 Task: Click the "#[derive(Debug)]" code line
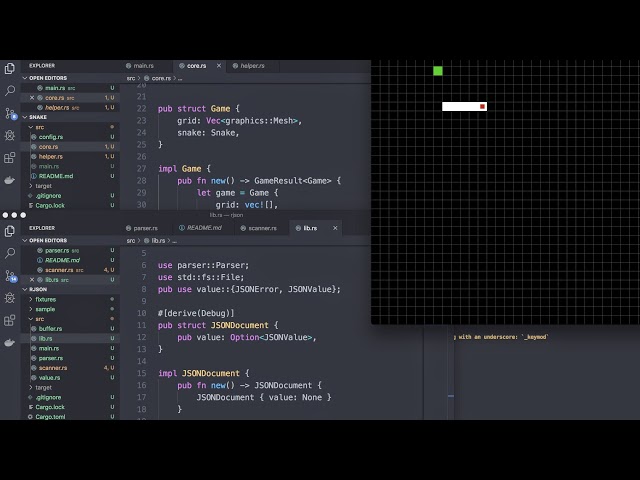click(196, 313)
